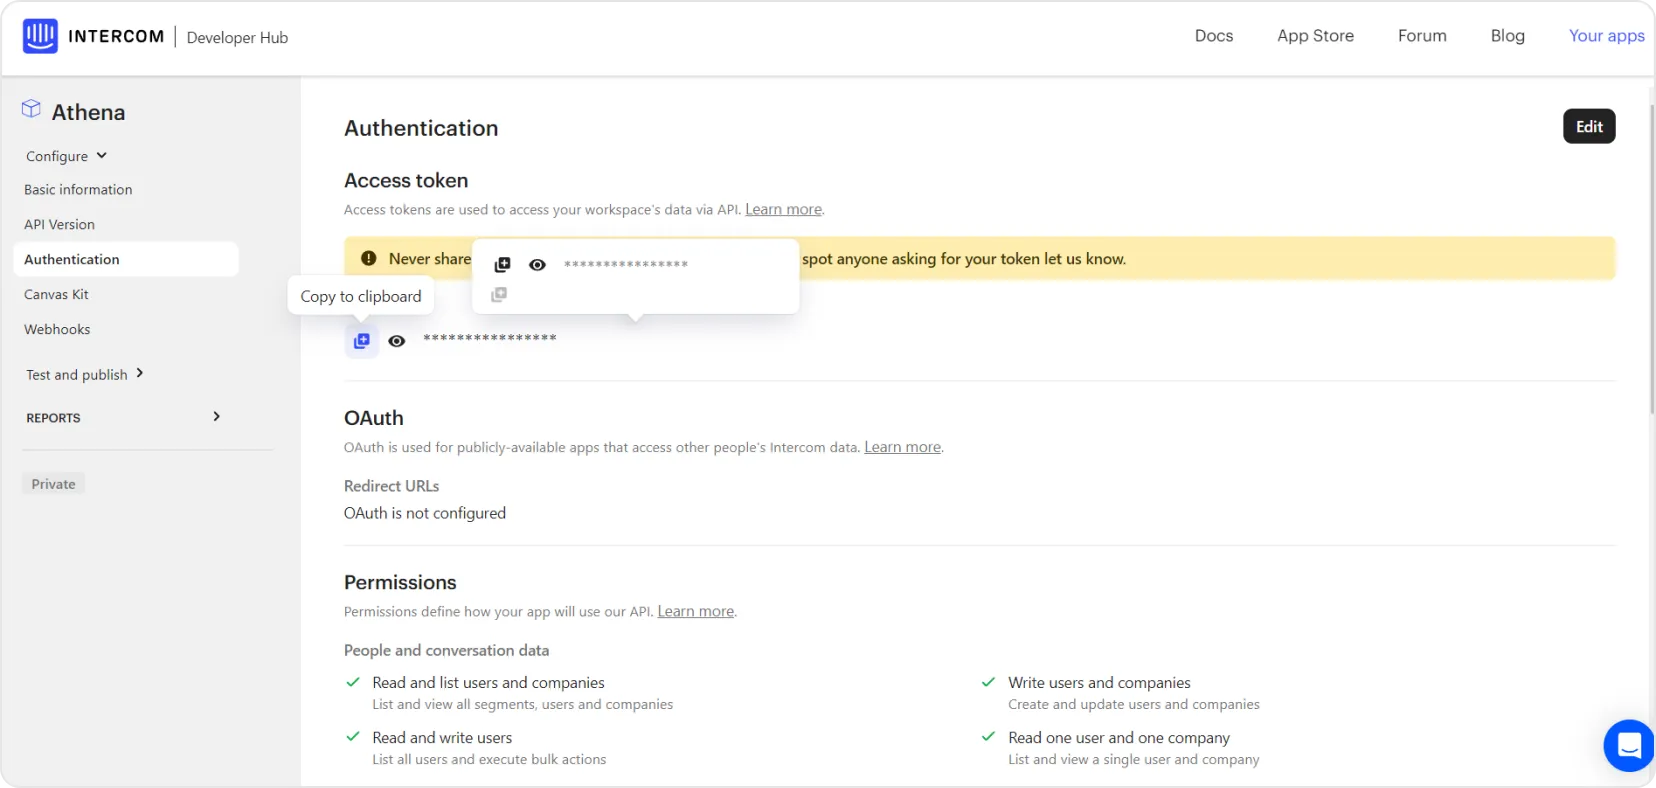Click the Intercom logo icon
1656x788 pixels.
click(x=40, y=36)
